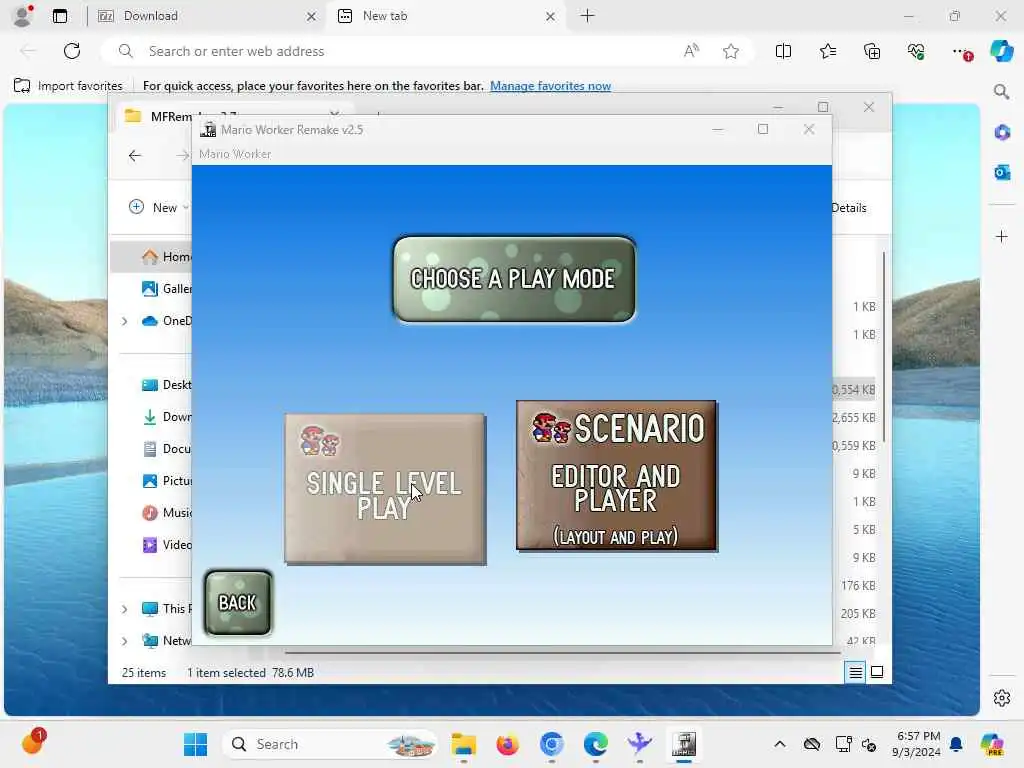
Task: Click the Back button in Mario Worker
Action: 238,603
